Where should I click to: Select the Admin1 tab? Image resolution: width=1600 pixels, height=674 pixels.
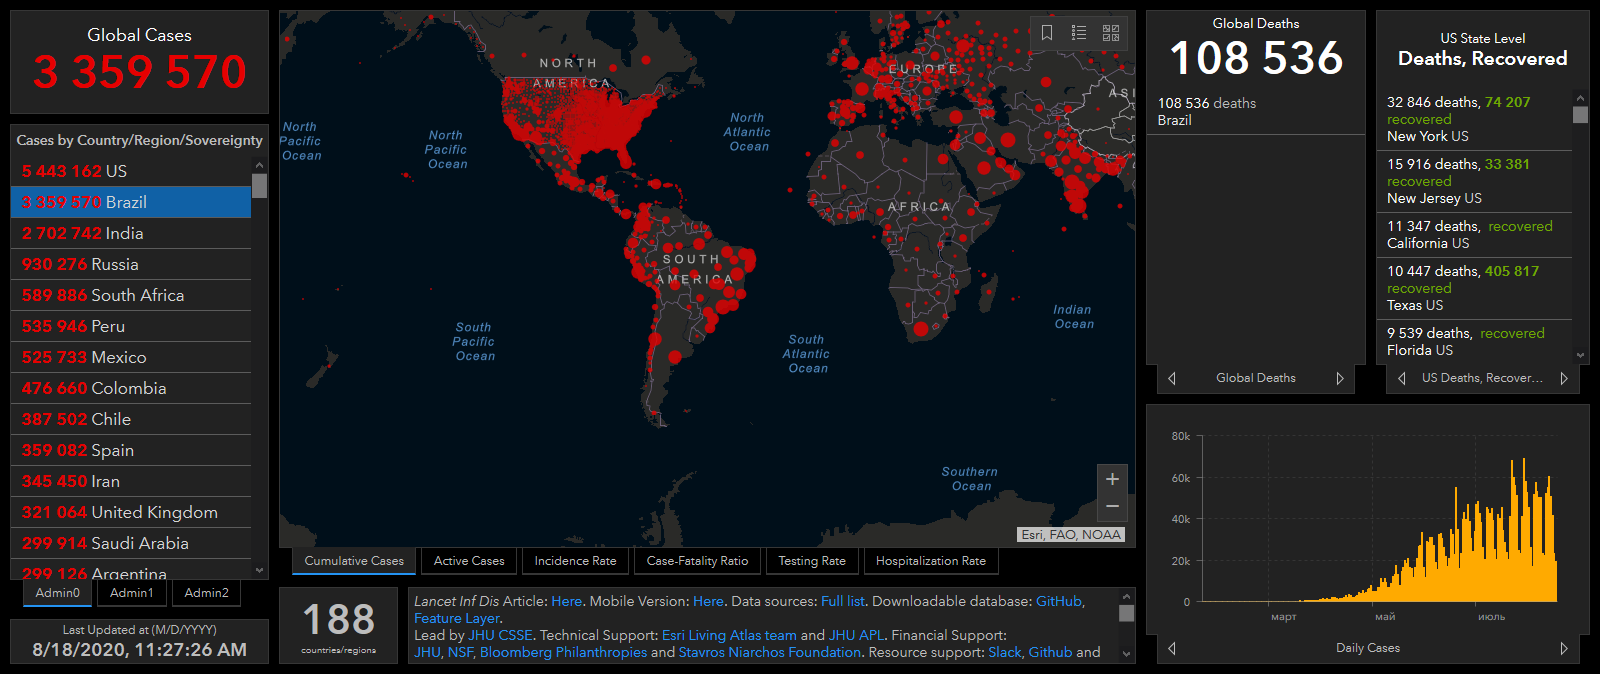(132, 593)
